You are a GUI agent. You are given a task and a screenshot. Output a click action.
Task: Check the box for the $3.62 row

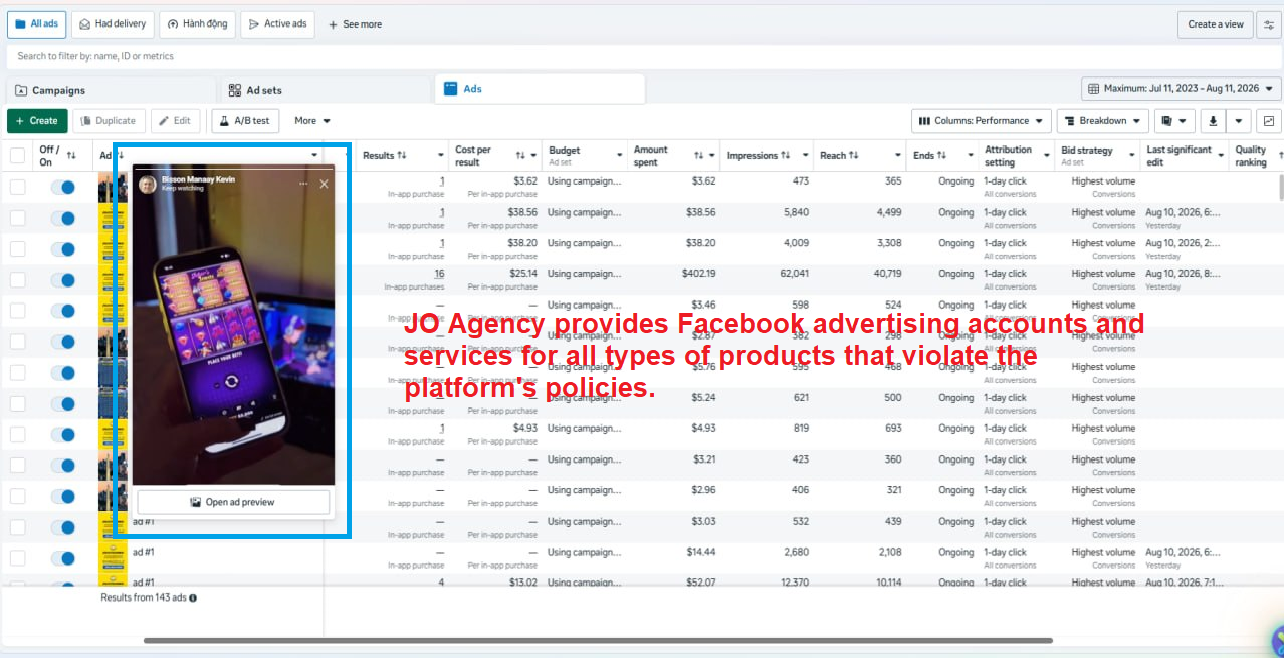pyautogui.click(x=17, y=187)
